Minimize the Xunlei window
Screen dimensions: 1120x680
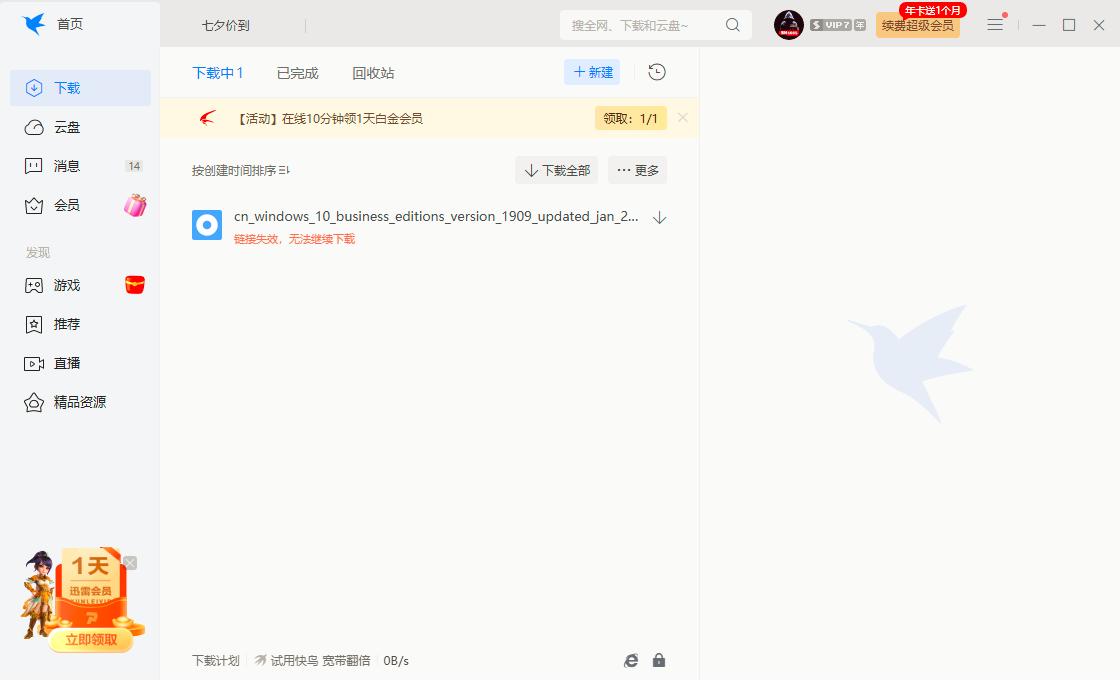[x=1039, y=25]
